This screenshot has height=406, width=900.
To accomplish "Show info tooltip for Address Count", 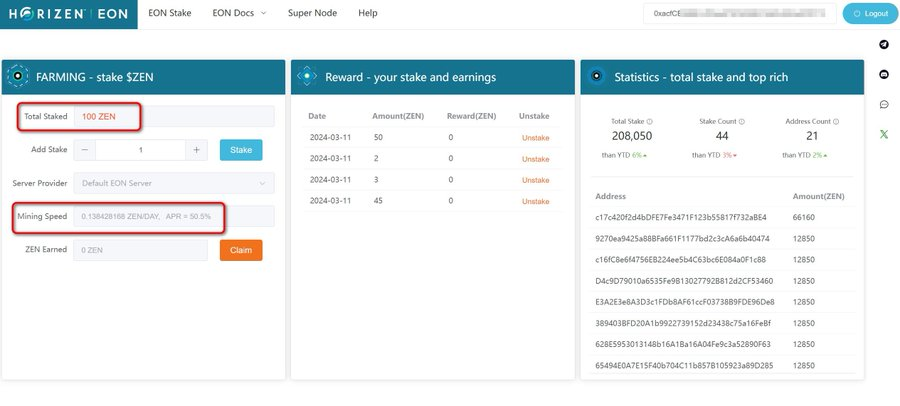I will 836,122.
